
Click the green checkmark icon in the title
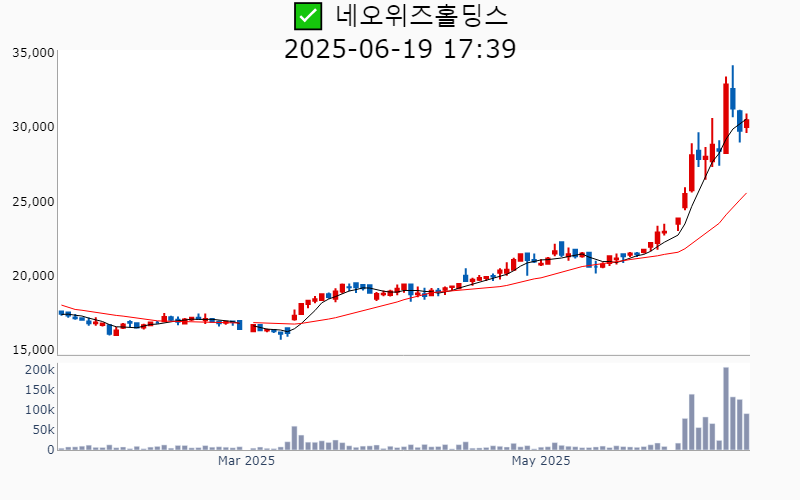coord(308,16)
